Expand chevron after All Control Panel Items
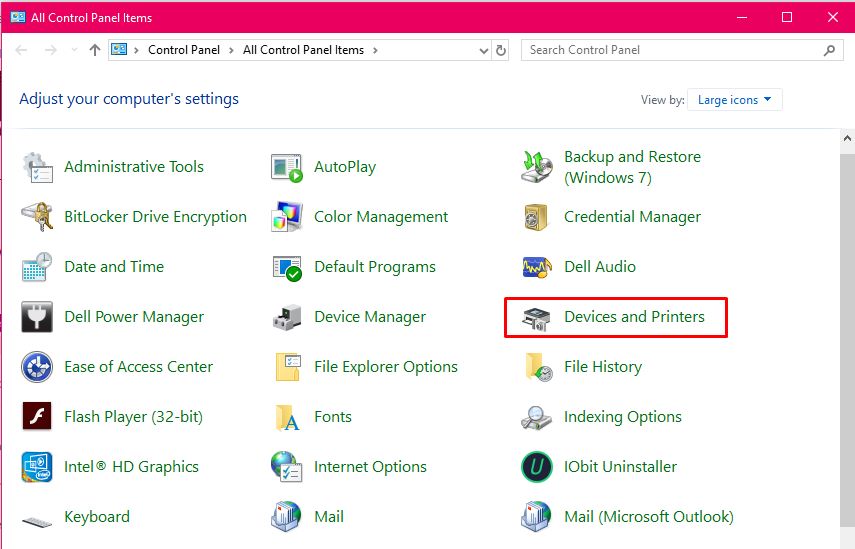Image resolution: width=855 pixels, height=549 pixels. [x=375, y=50]
